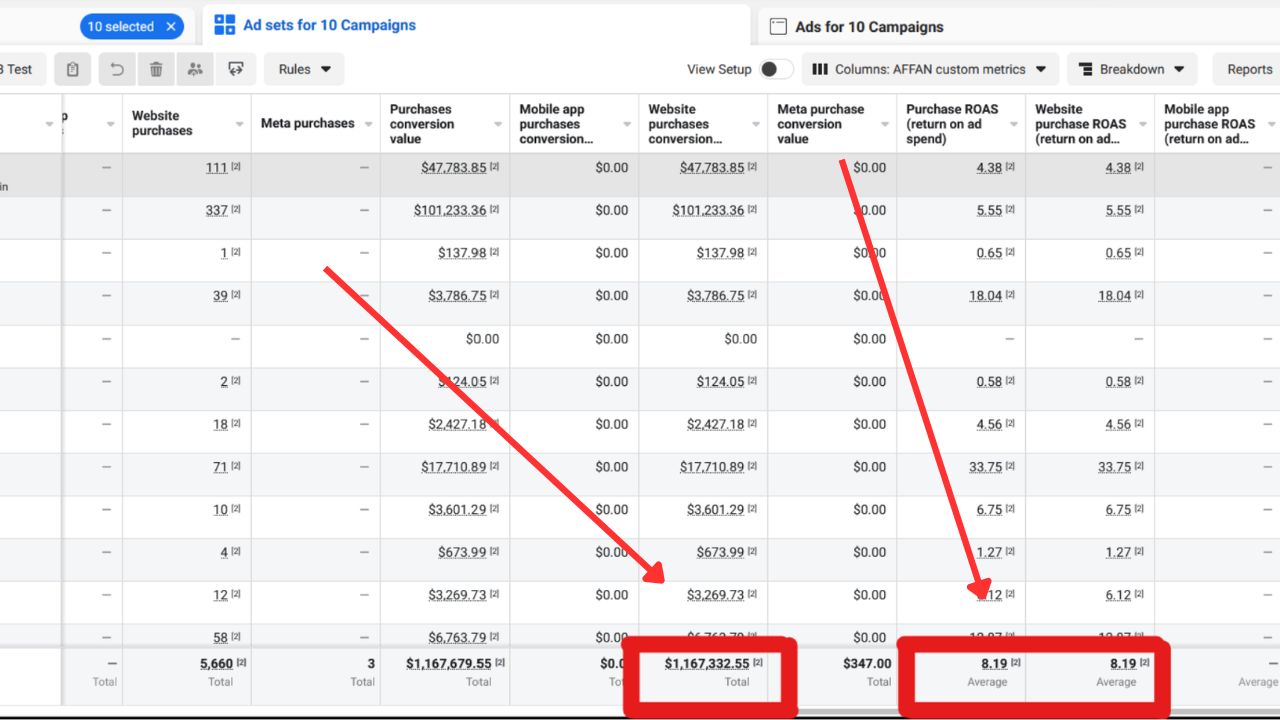Click the Mobile app purchase ROAS header
This screenshot has width=1280, height=720.
point(1209,124)
